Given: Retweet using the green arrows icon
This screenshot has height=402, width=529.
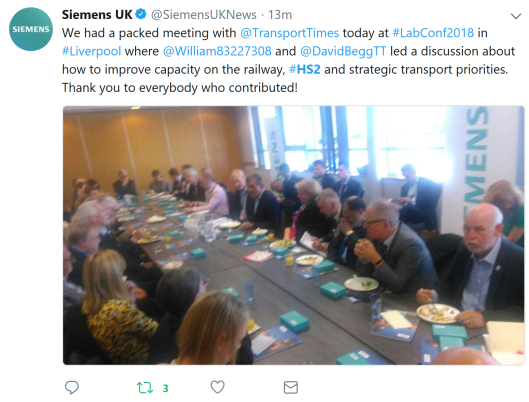Looking at the screenshot, I should tap(145, 387).
